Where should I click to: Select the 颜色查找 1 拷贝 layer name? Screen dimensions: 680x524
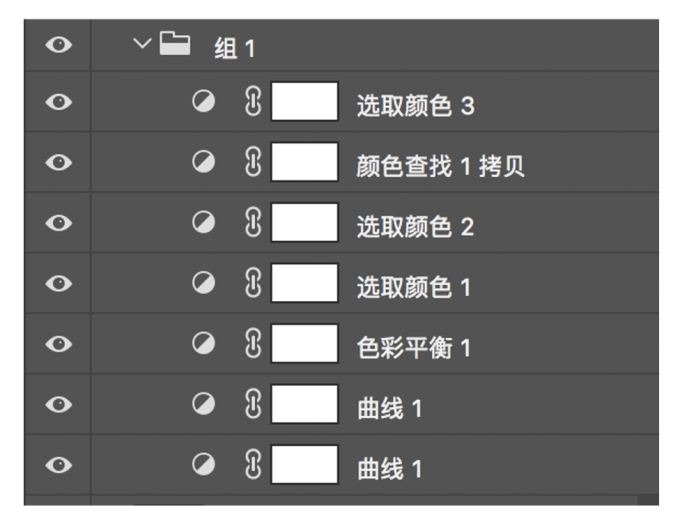(x=441, y=166)
